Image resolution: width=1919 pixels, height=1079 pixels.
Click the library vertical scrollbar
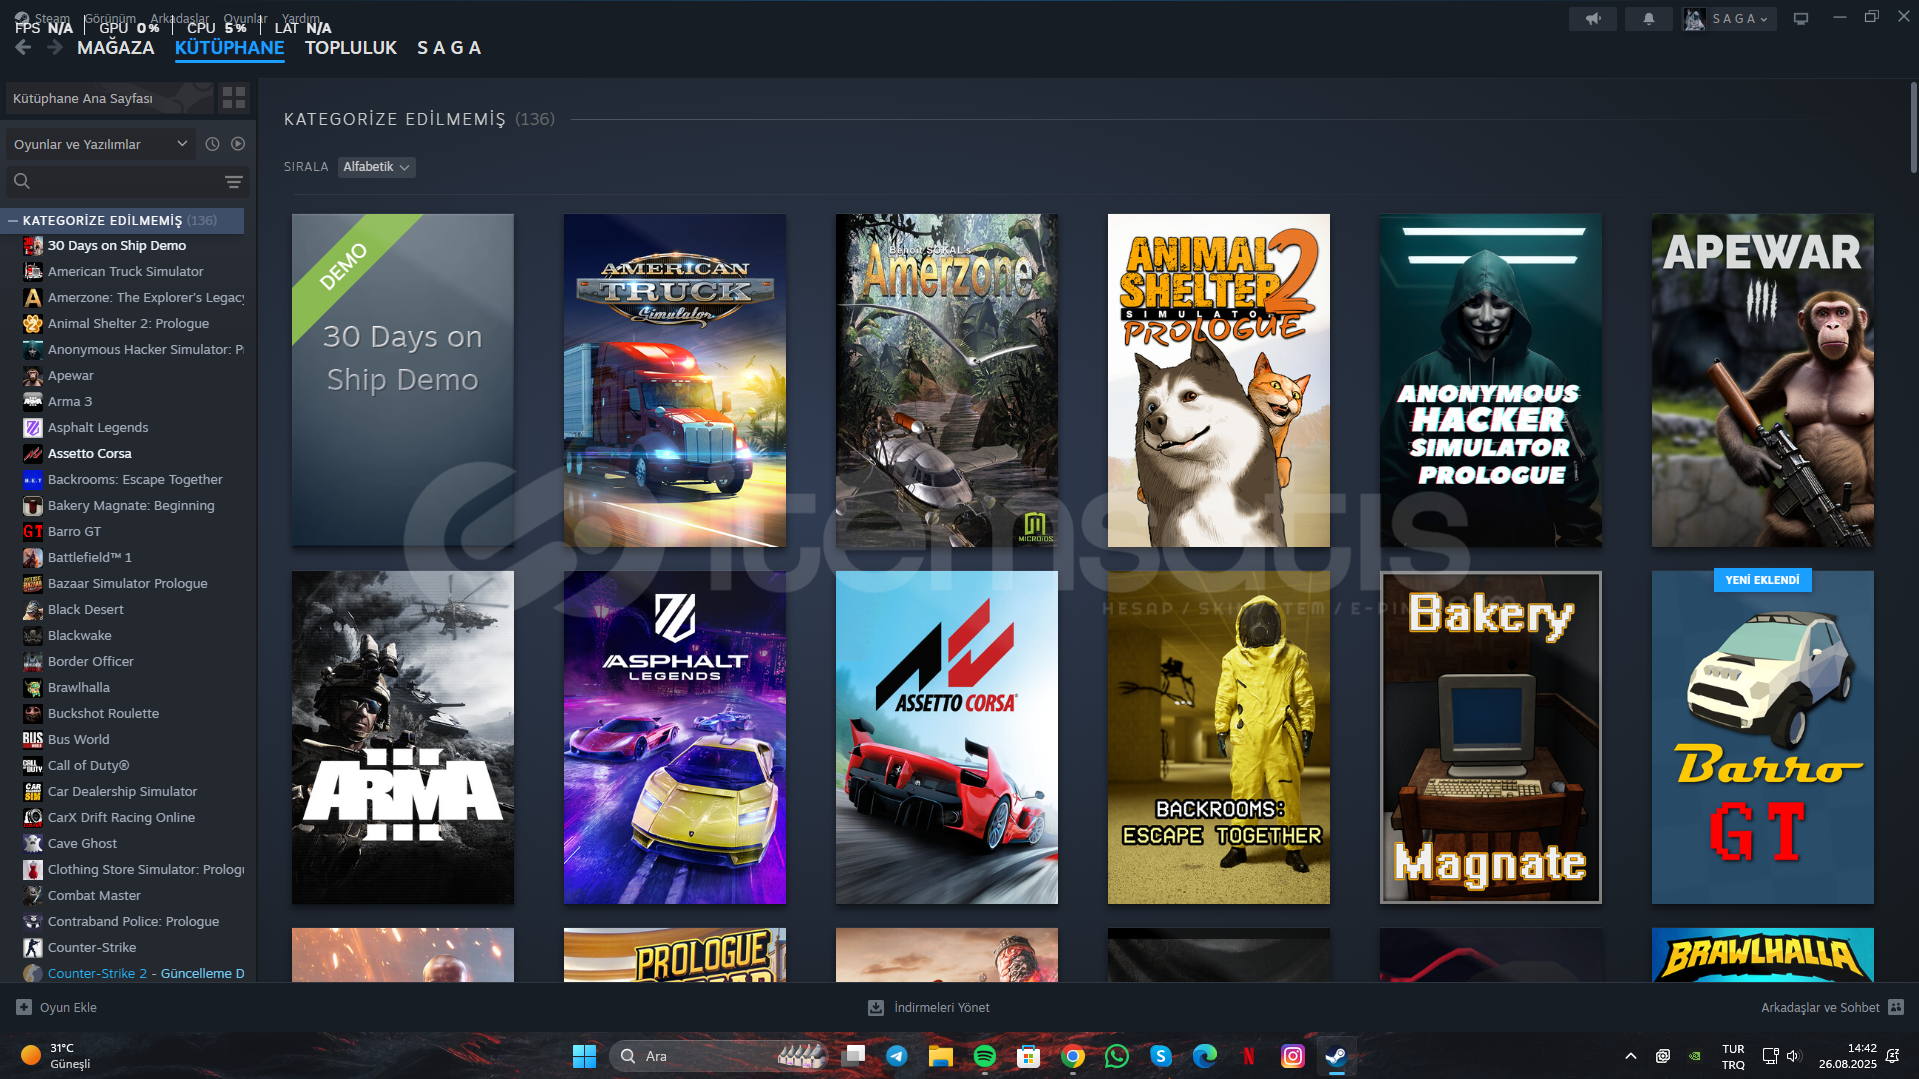click(1913, 128)
